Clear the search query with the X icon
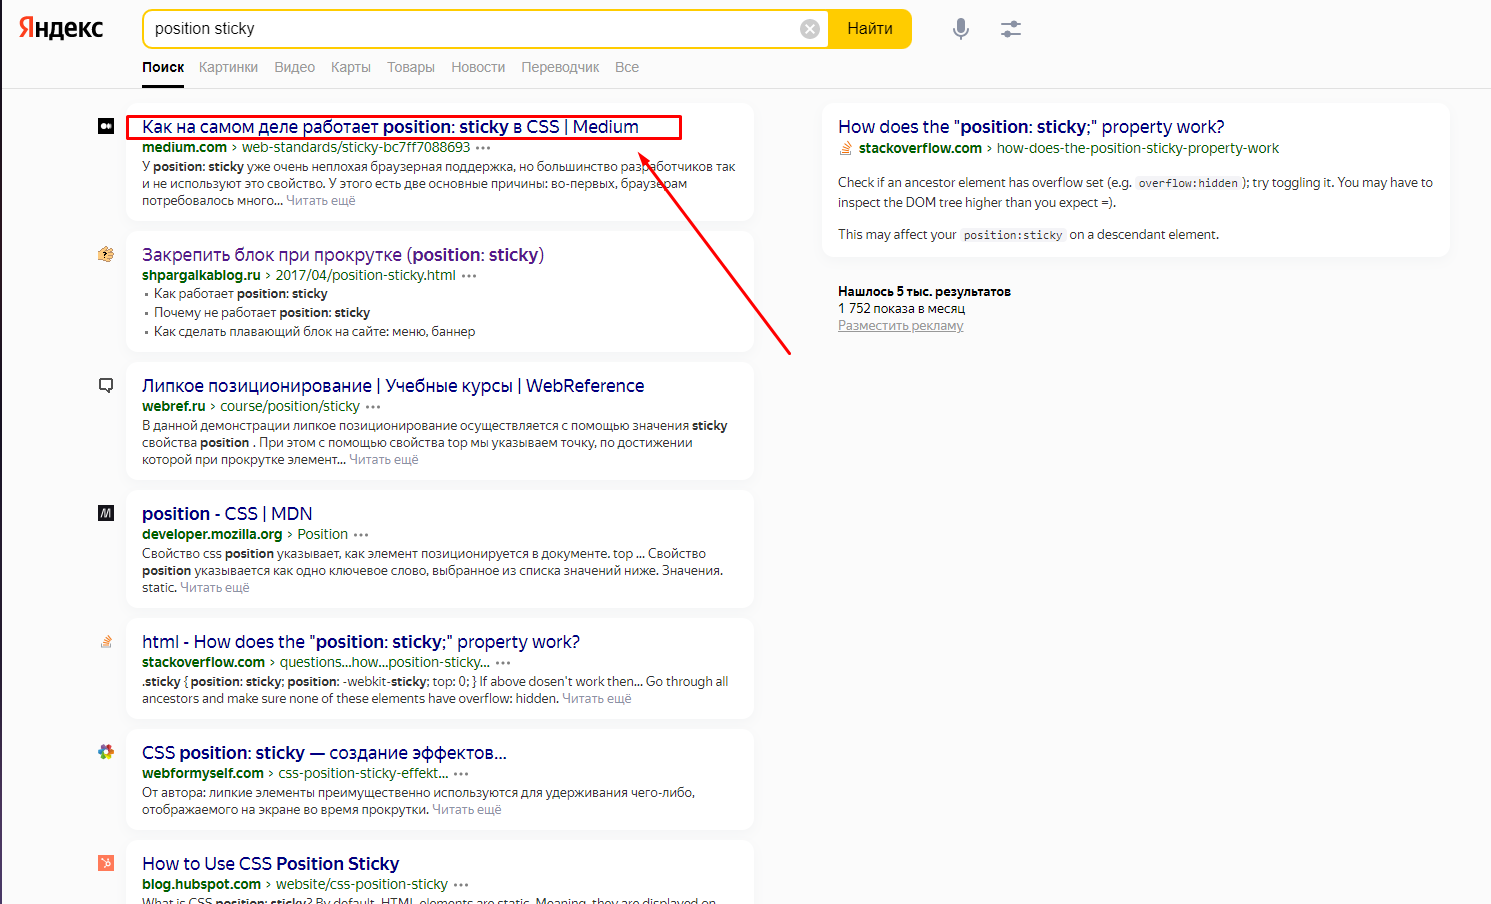 tap(810, 29)
